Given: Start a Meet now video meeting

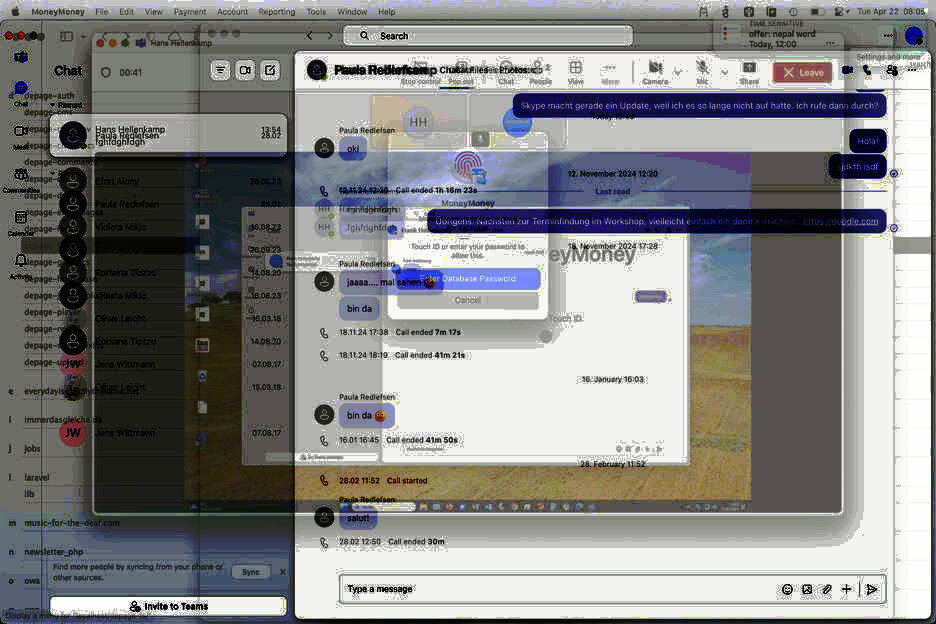Looking at the screenshot, I should [245, 70].
